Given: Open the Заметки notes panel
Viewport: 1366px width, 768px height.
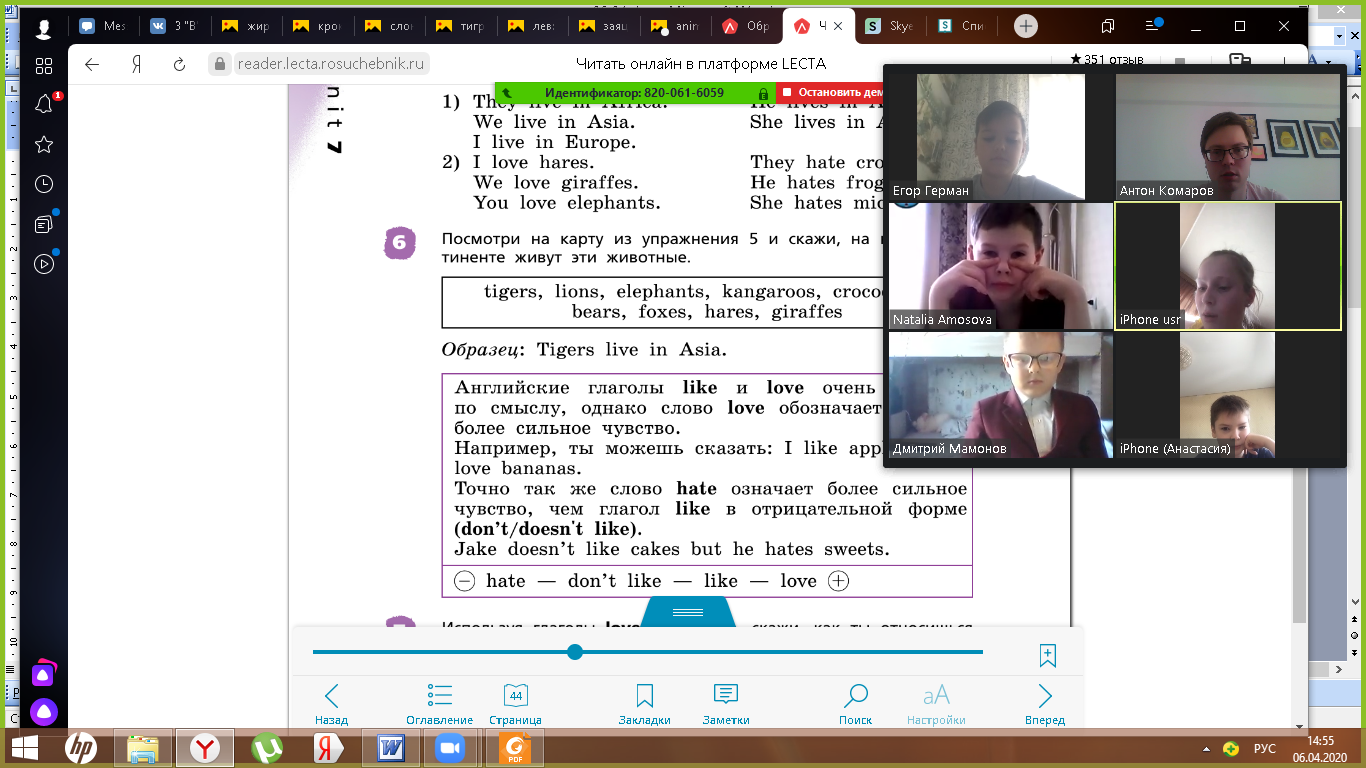Looking at the screenshot, I should [725, 704].
